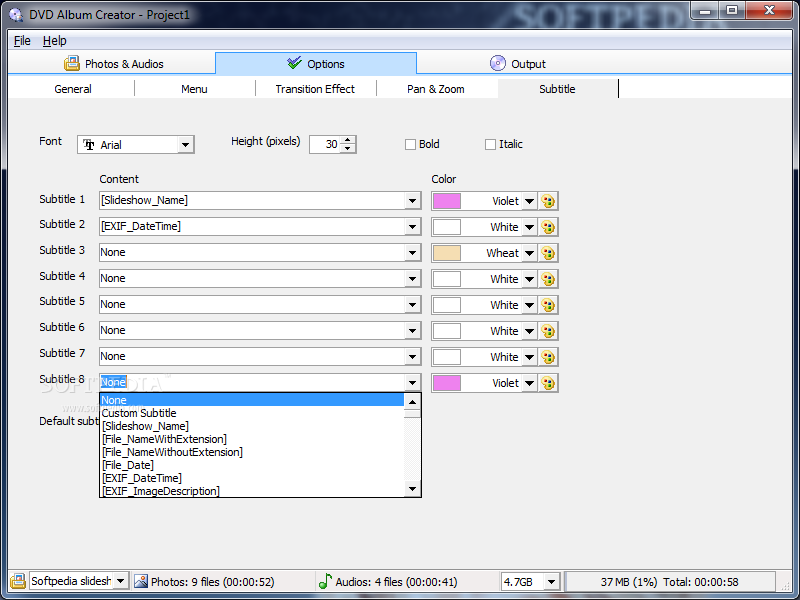Click the DVD Album Creator title bar icon

pos(16,15)
